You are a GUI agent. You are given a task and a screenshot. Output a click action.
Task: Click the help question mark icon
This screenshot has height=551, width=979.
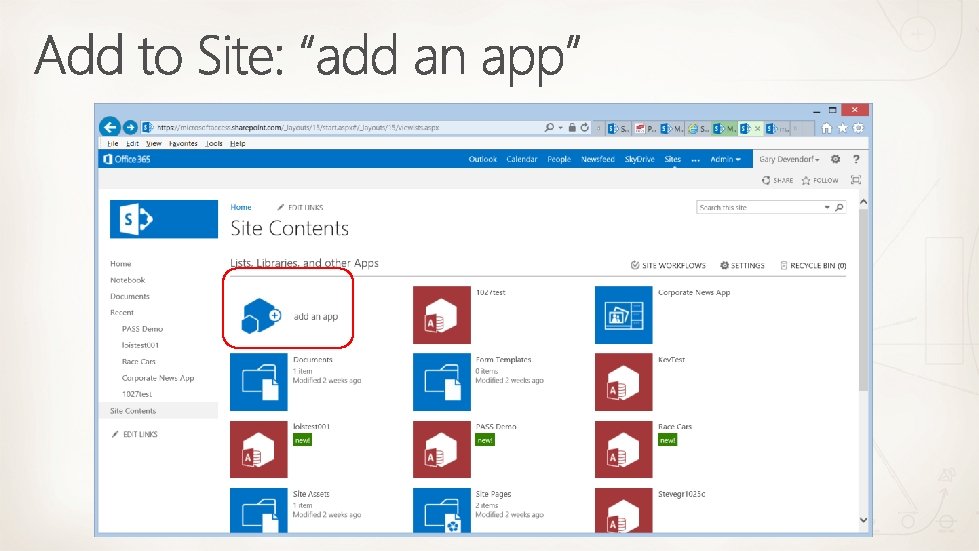(856, 159)
